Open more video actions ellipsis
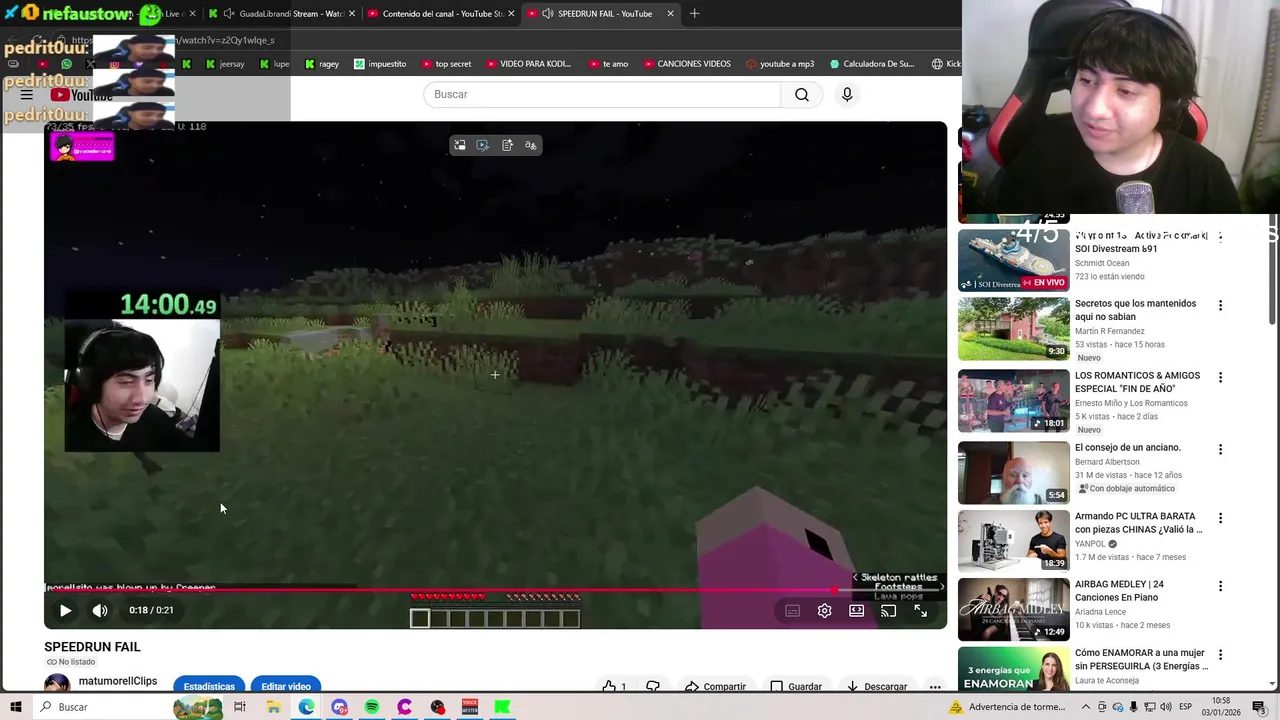This screenshot has height=720, width=1280. point(935,686)
